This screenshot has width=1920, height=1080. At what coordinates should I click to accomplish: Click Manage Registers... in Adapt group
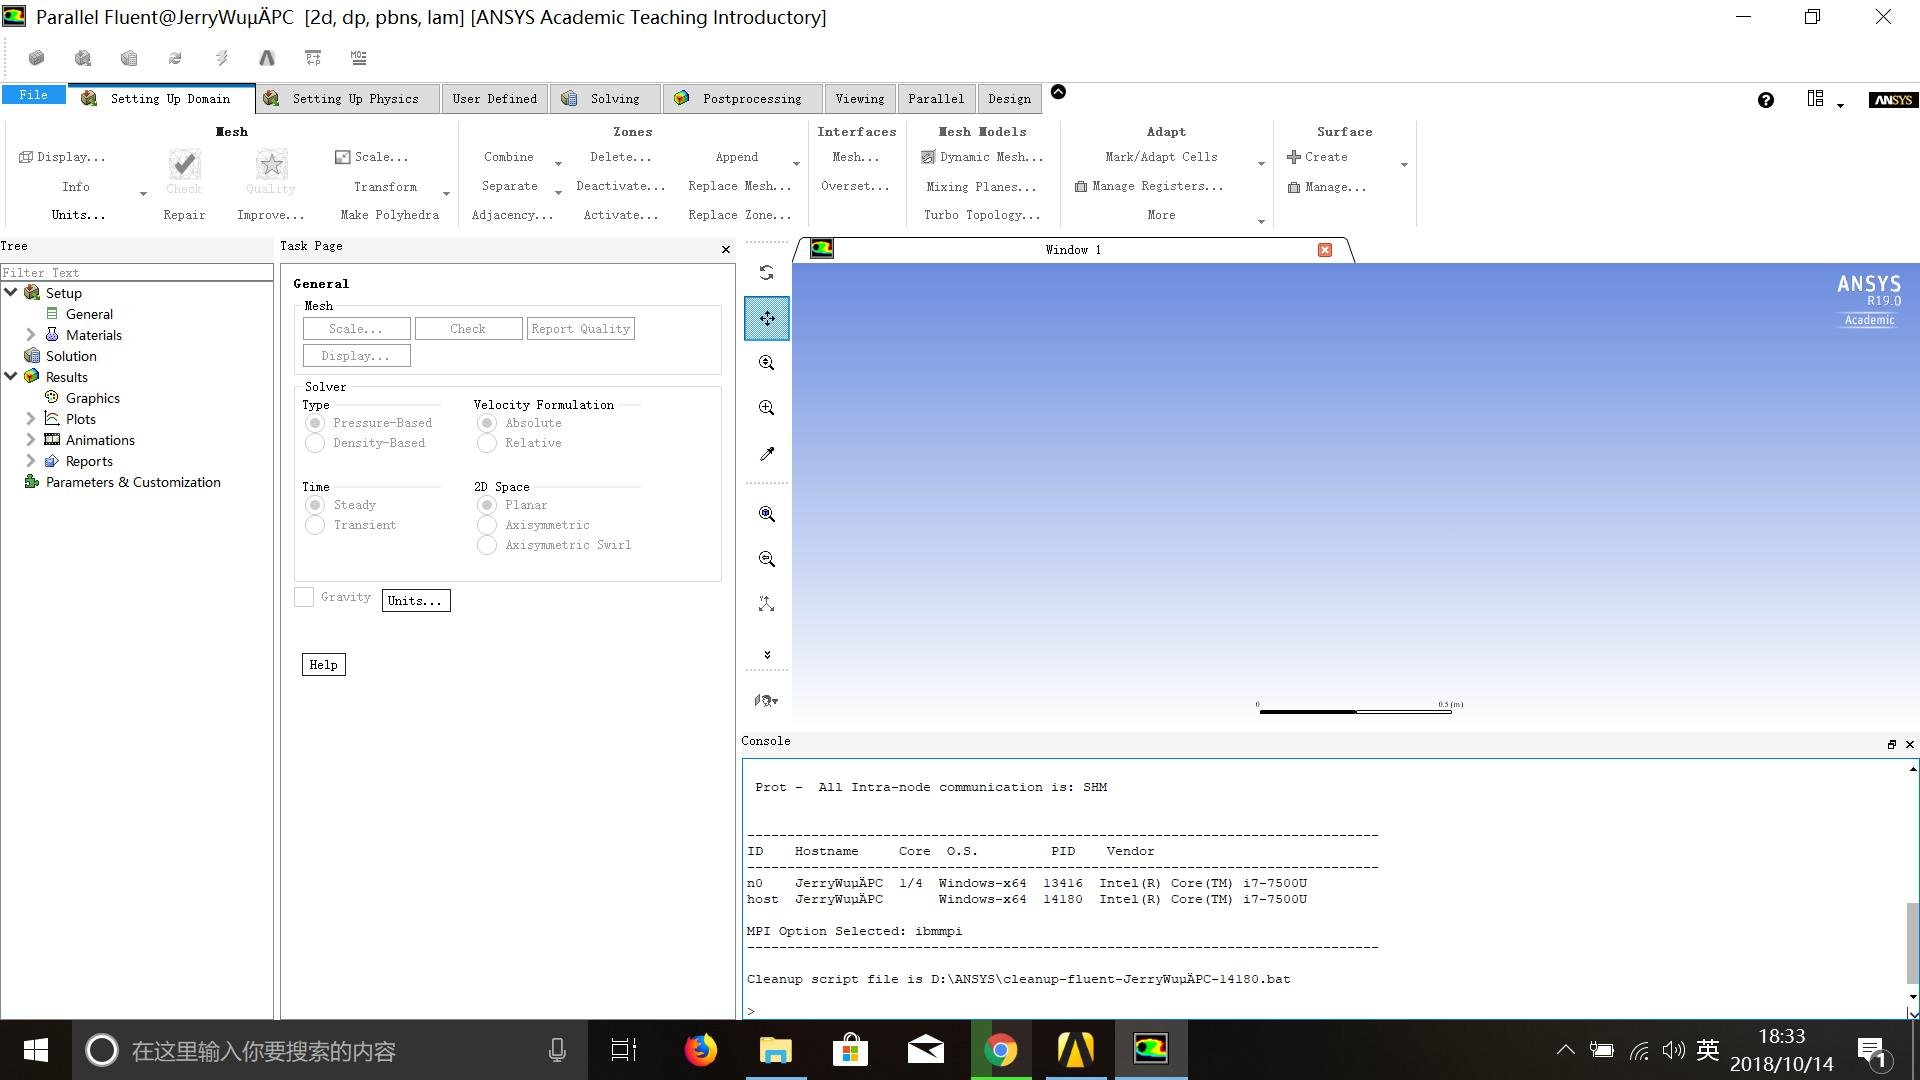pos(1149,186)
